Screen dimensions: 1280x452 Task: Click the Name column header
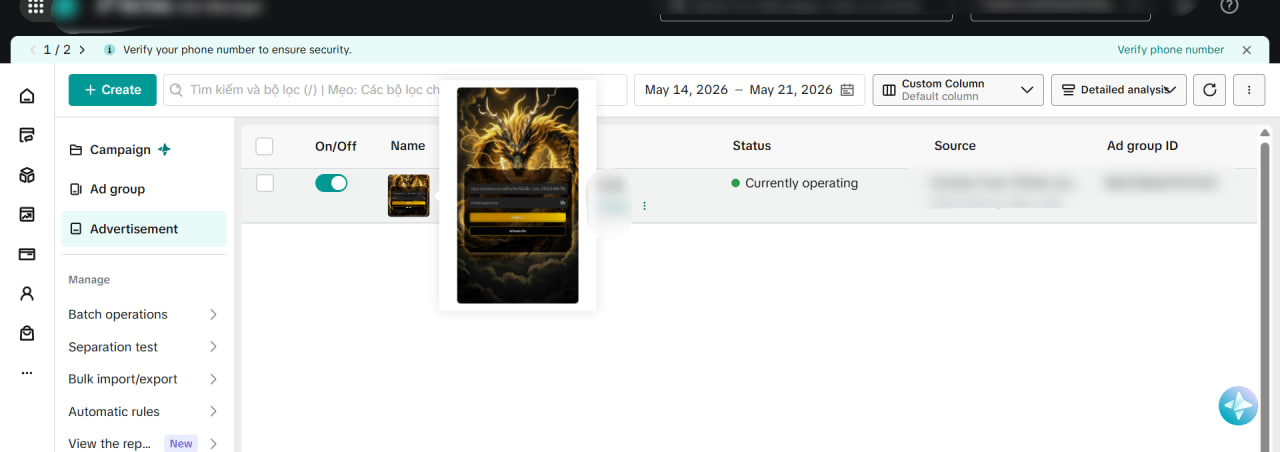pos(408,146)
